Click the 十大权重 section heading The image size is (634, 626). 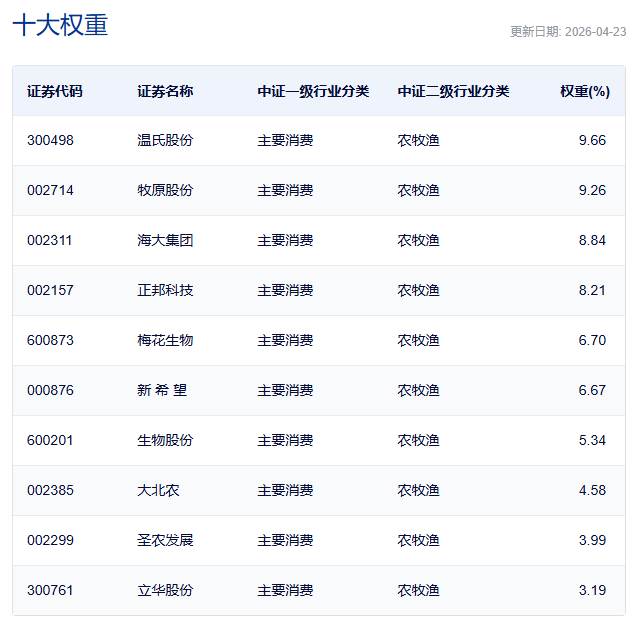click(60, 26)
